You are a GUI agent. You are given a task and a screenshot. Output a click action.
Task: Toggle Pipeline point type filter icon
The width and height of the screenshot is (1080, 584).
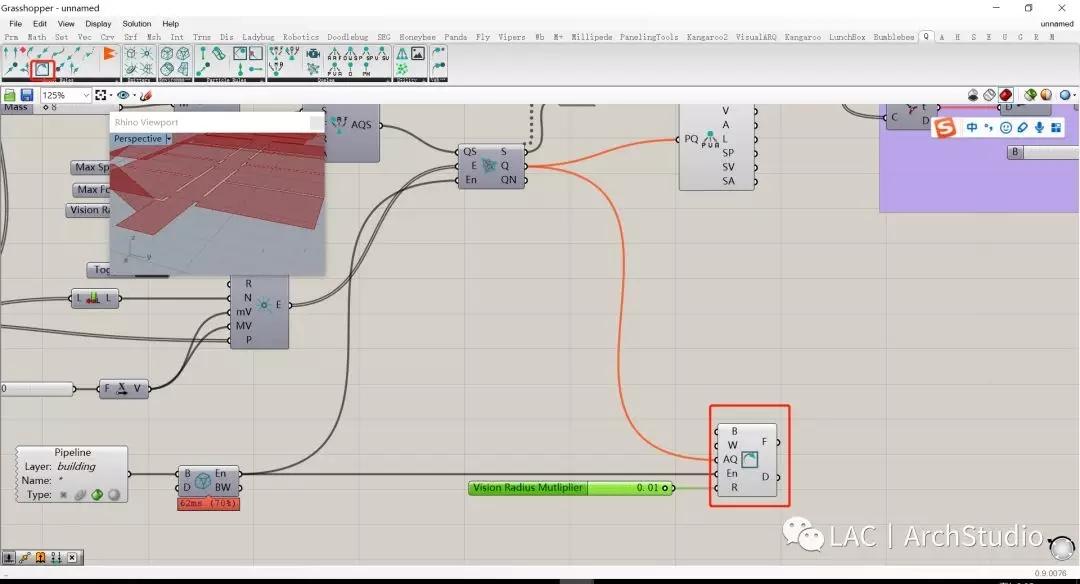[63, 494]
